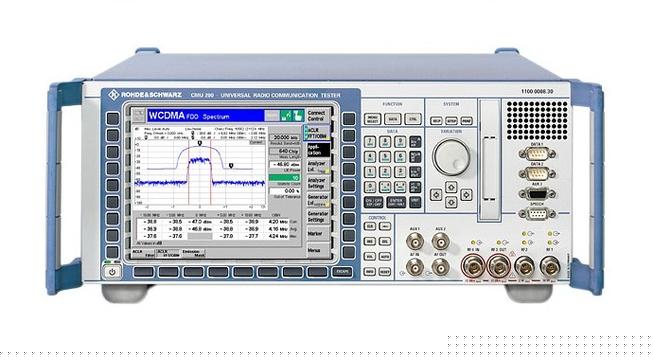Screen dimensions: 653x360
Task: Click the green connection status icon on screen
Action: 286,115
